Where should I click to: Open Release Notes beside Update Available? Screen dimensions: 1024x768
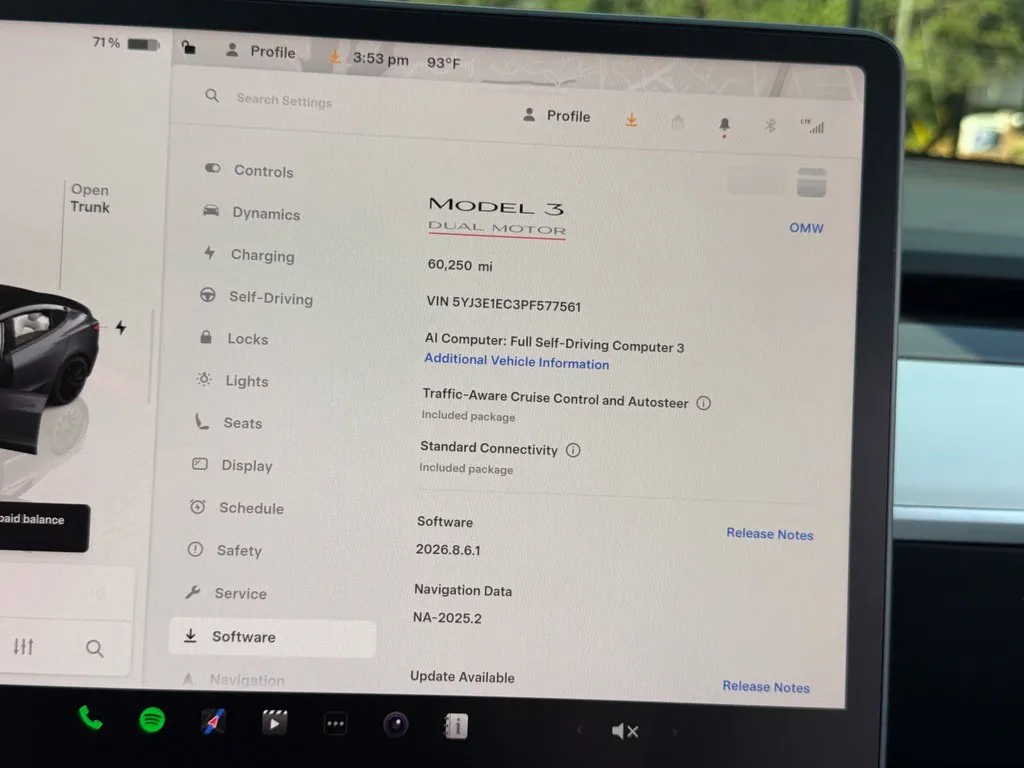pos(766,686)
